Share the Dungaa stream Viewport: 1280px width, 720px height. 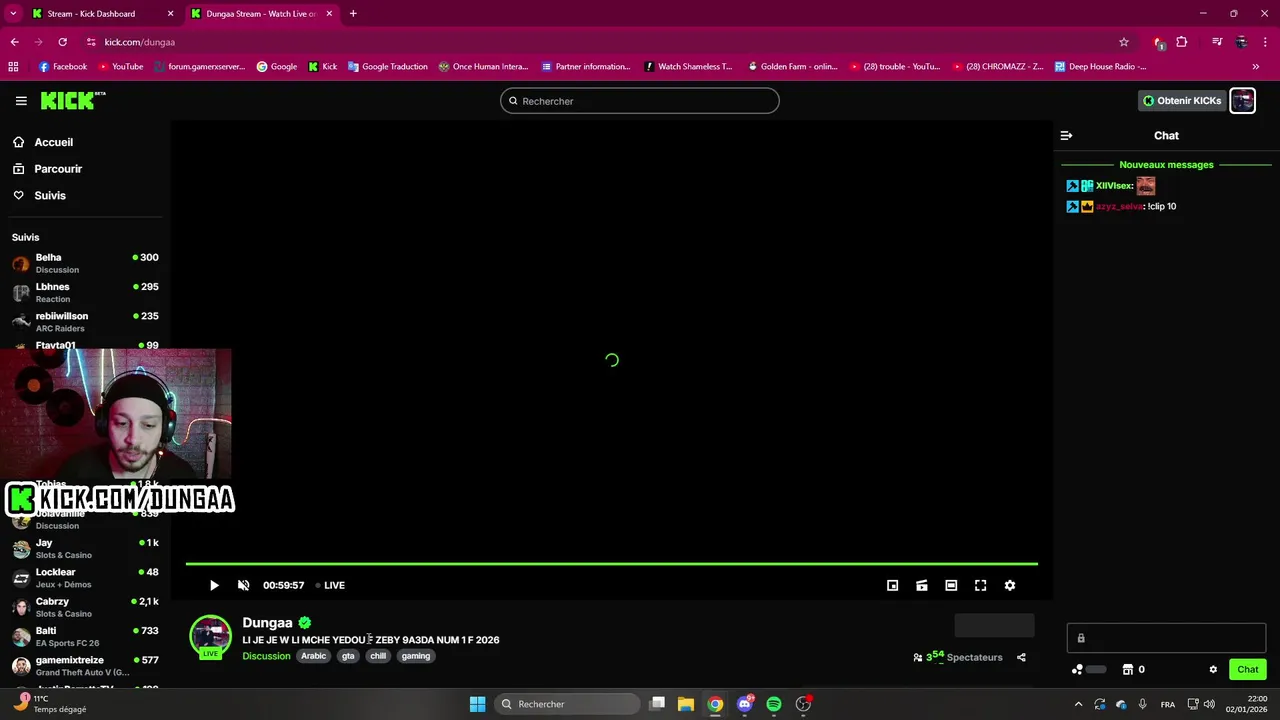click(x=1021, y=657)
